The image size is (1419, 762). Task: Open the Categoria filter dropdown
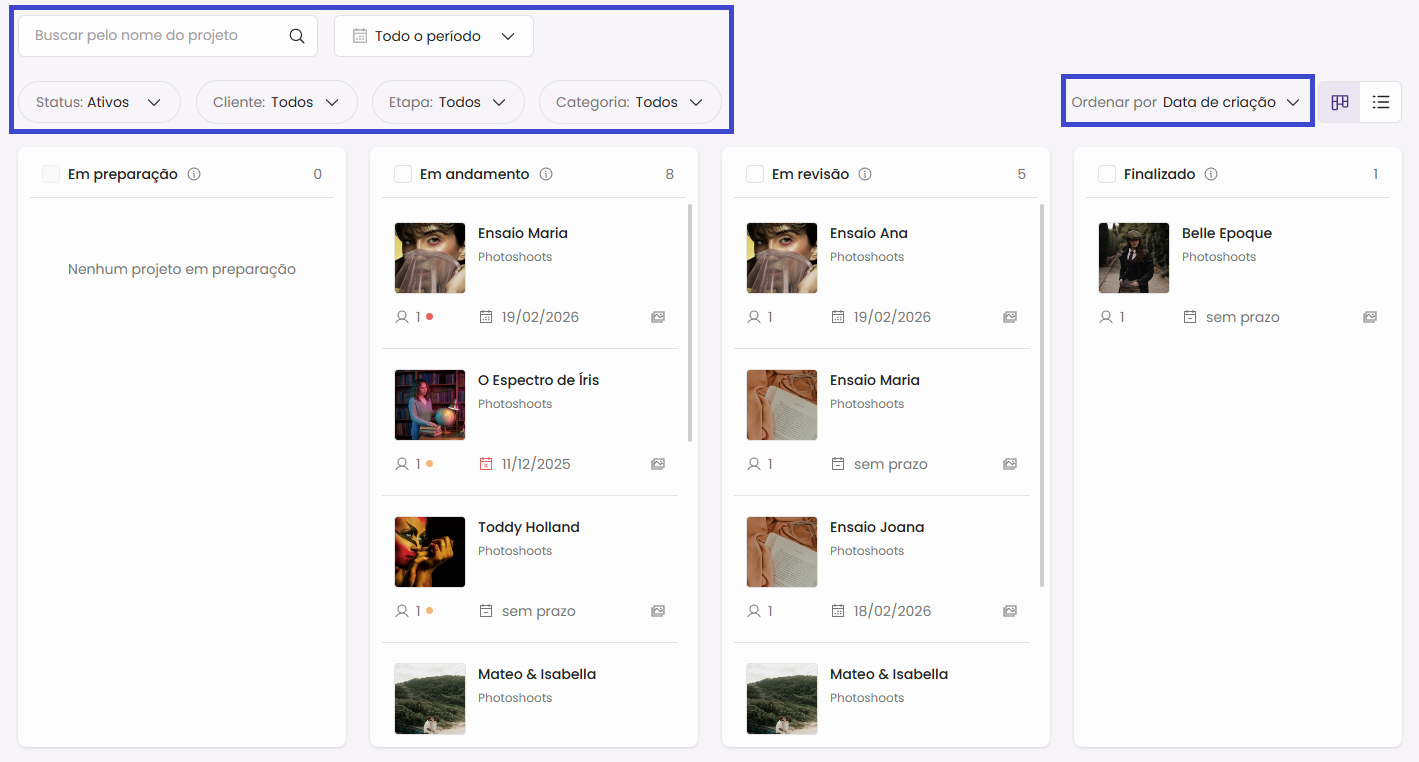629,102
